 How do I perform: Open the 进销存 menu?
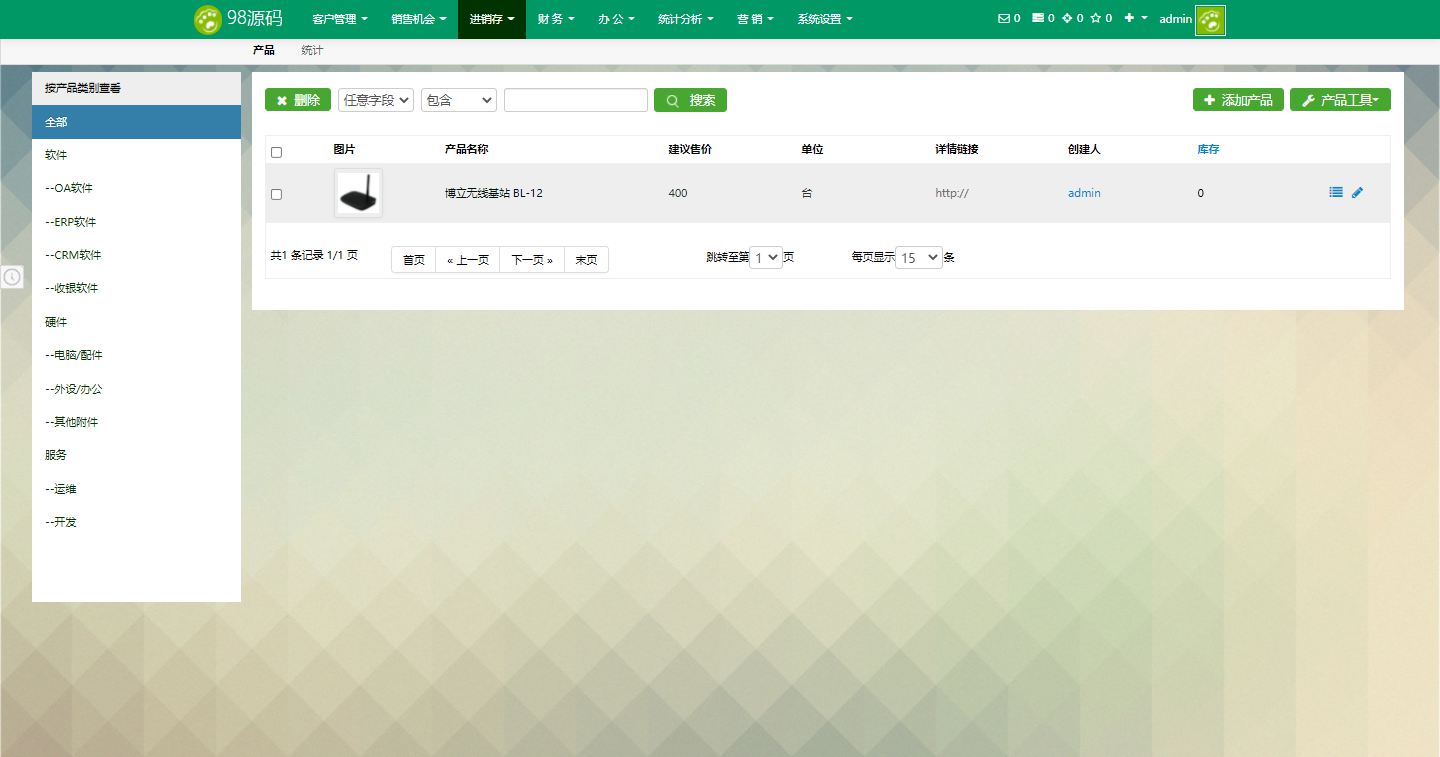click(x=491, y=18)
